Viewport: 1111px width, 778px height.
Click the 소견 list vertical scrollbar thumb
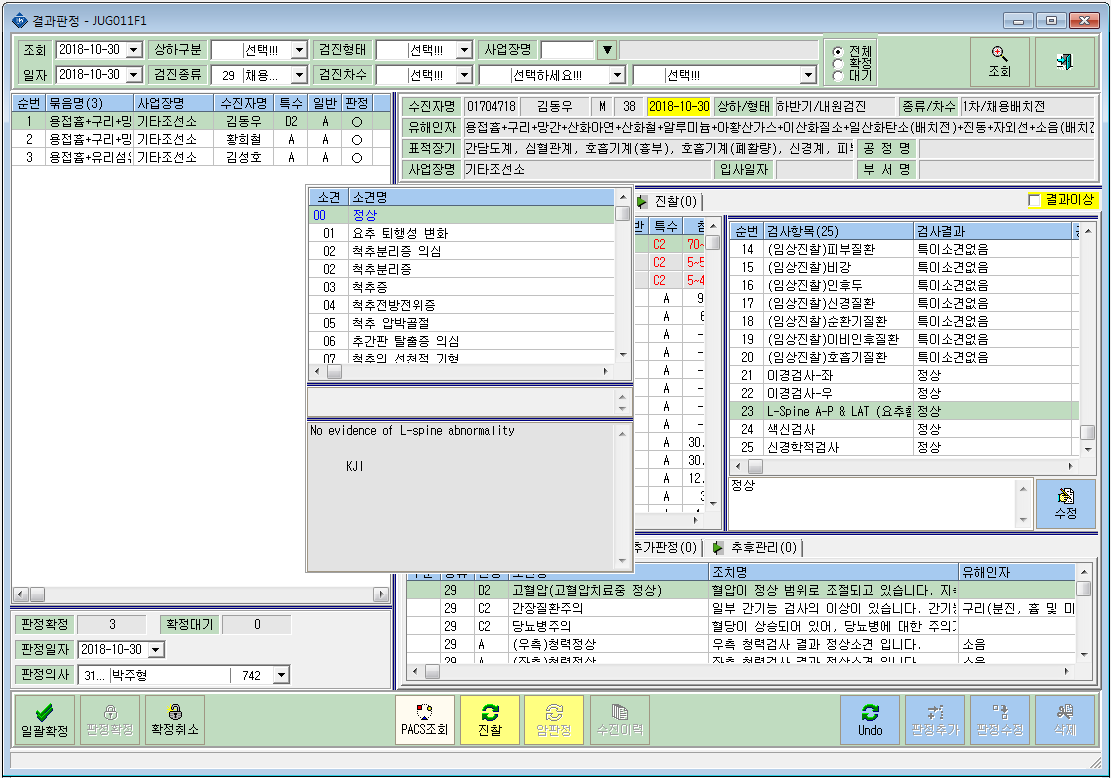[x=622, y=215]
